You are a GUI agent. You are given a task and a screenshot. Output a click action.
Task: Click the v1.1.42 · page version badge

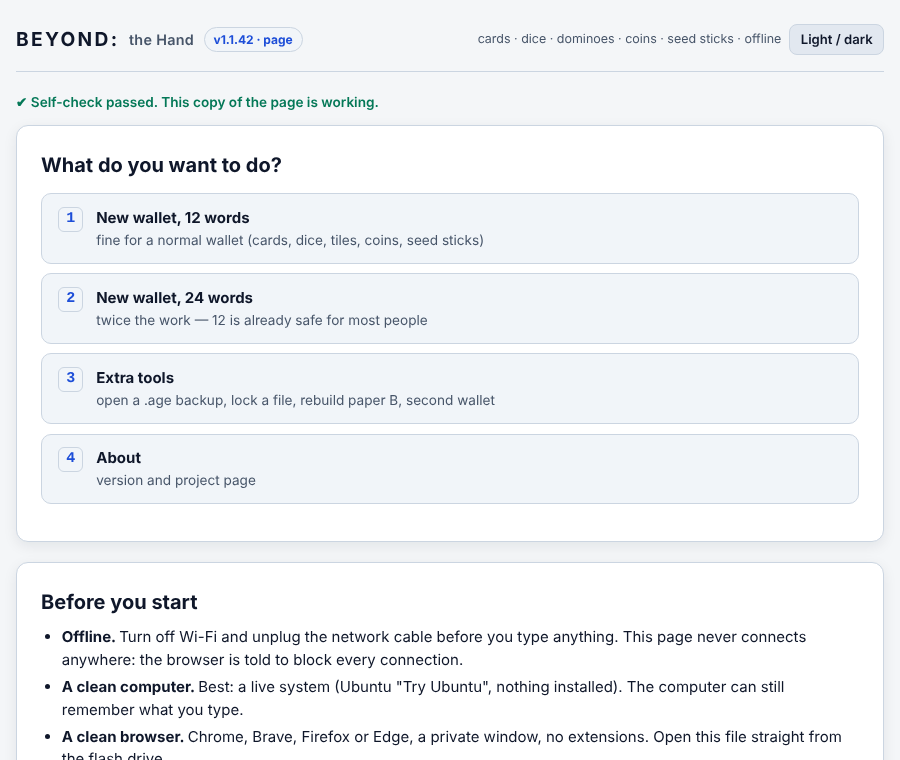(x=253, y=40)
